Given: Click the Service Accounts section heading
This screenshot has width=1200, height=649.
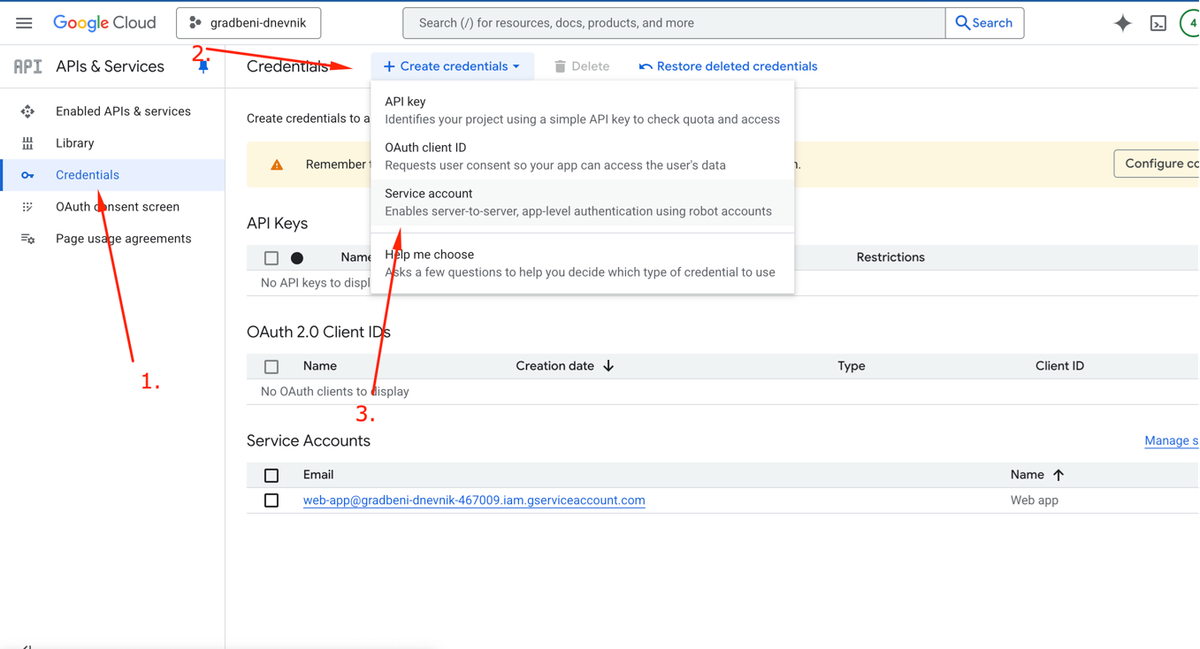Looking at the screenshot, I should point(308,441).
